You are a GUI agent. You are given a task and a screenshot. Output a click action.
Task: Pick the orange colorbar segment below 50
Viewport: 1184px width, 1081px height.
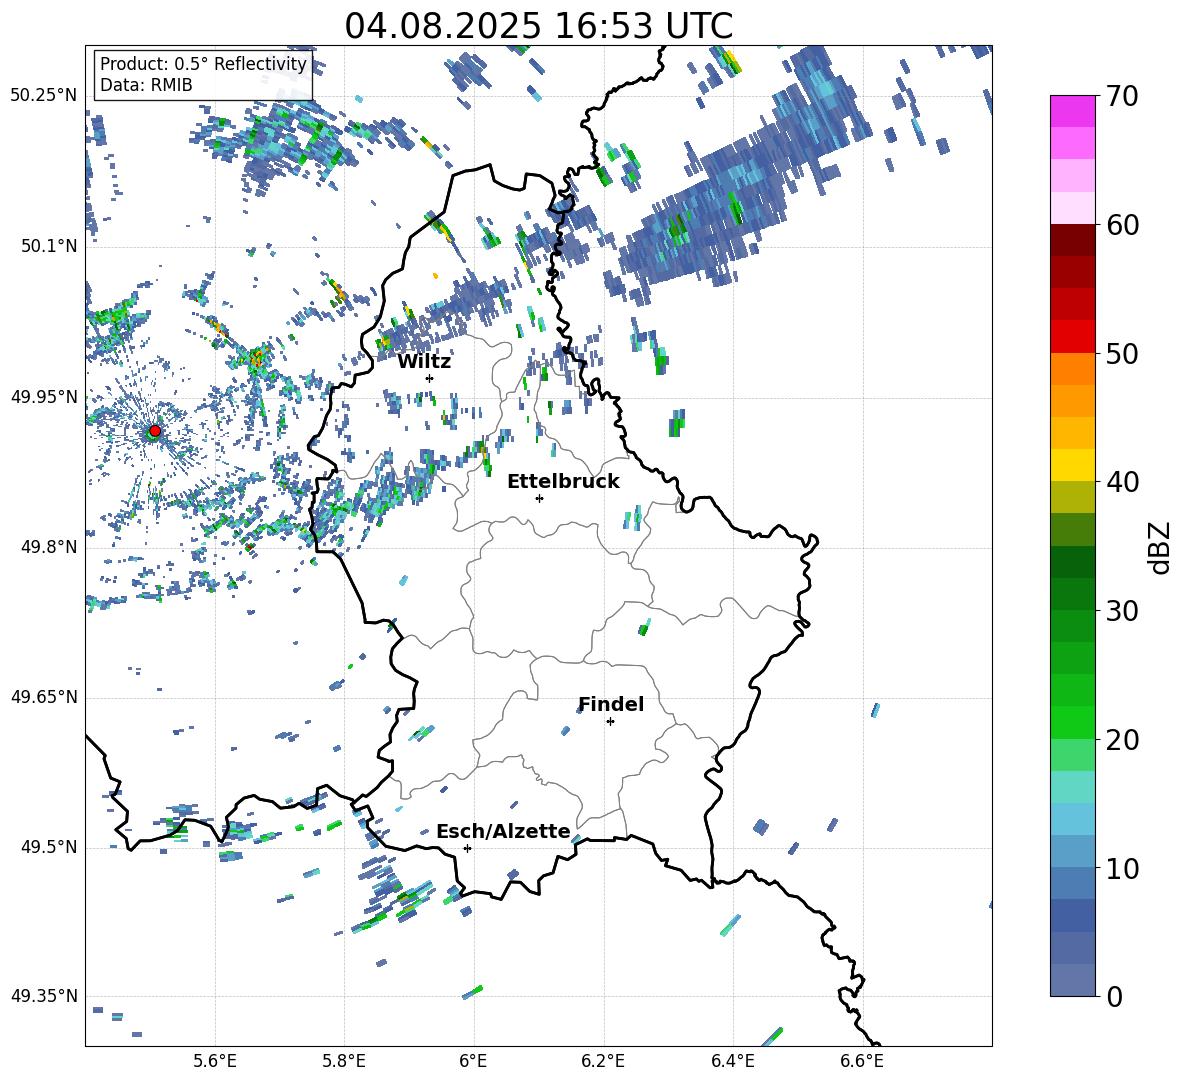coord(1072,368)
